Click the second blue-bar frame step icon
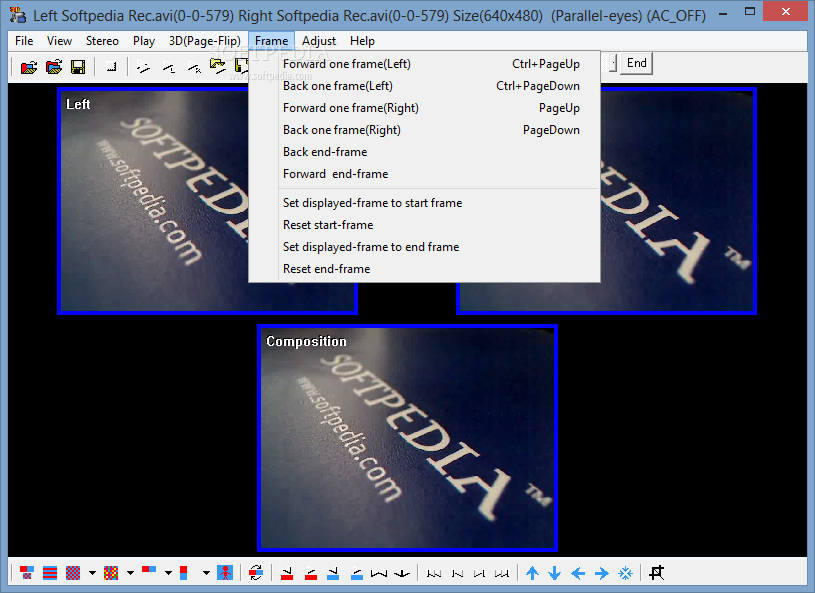815x593 pixels. pos(357,573)
